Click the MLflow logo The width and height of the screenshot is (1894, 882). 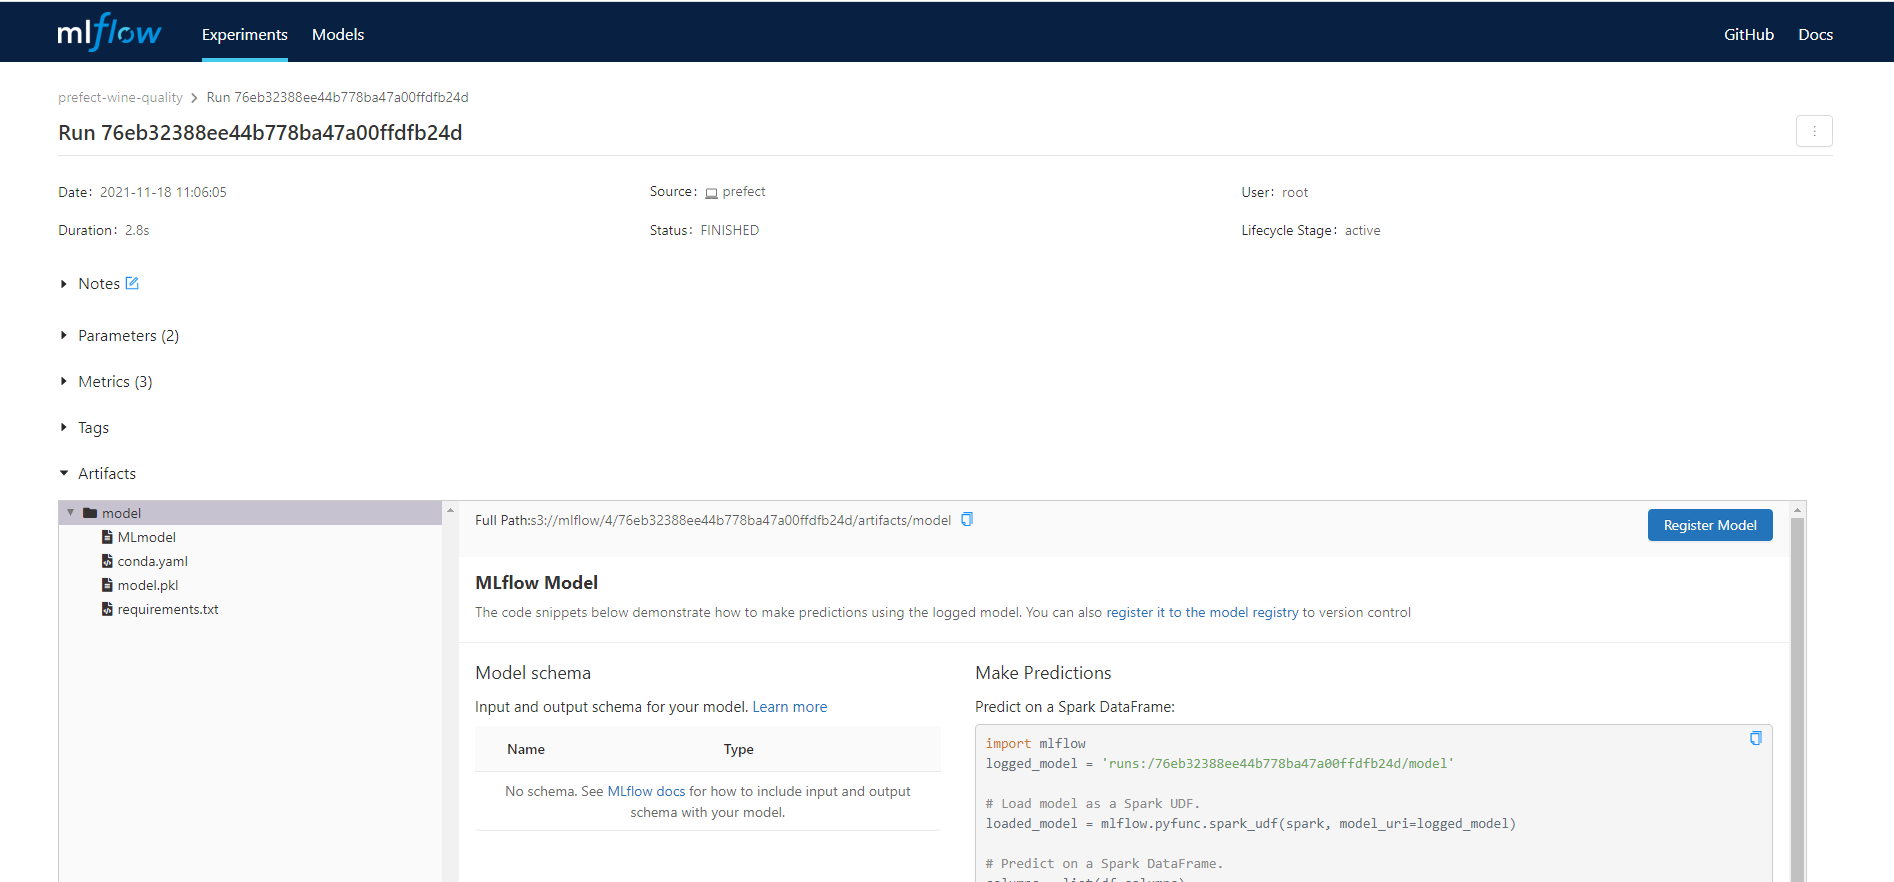(x=109, y=33)
